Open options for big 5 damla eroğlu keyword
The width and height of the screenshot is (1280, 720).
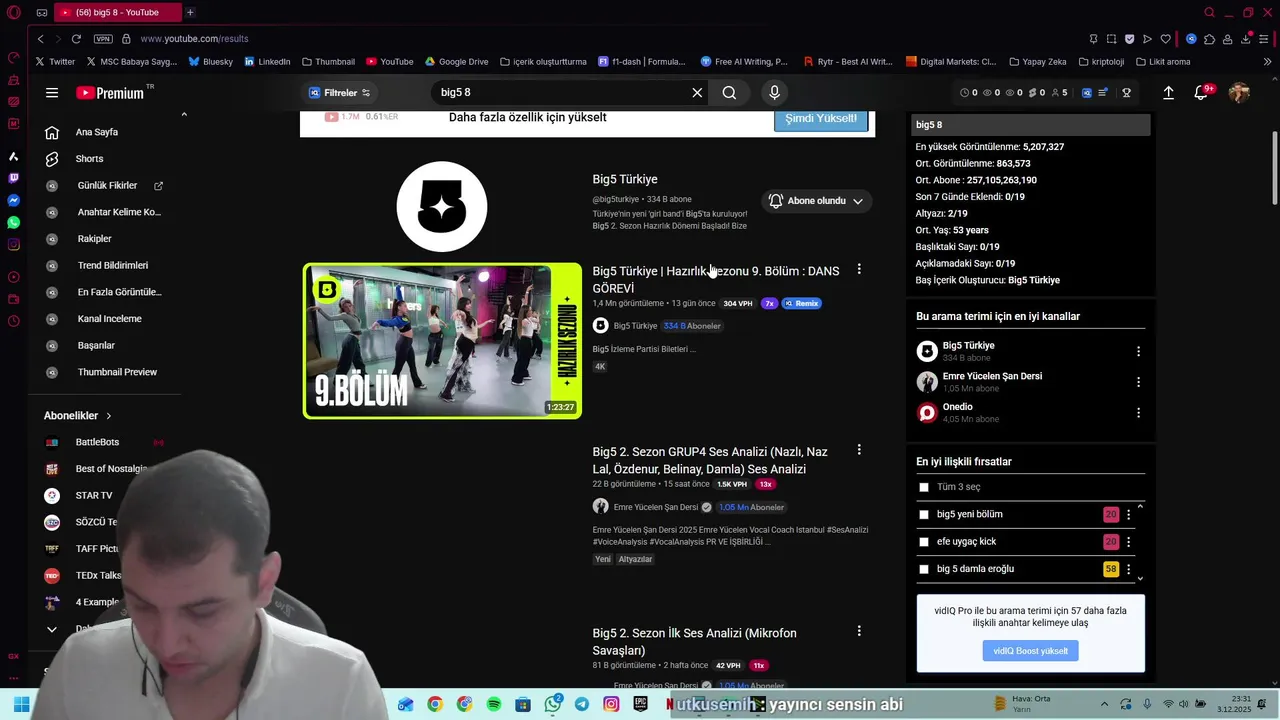1129,569
